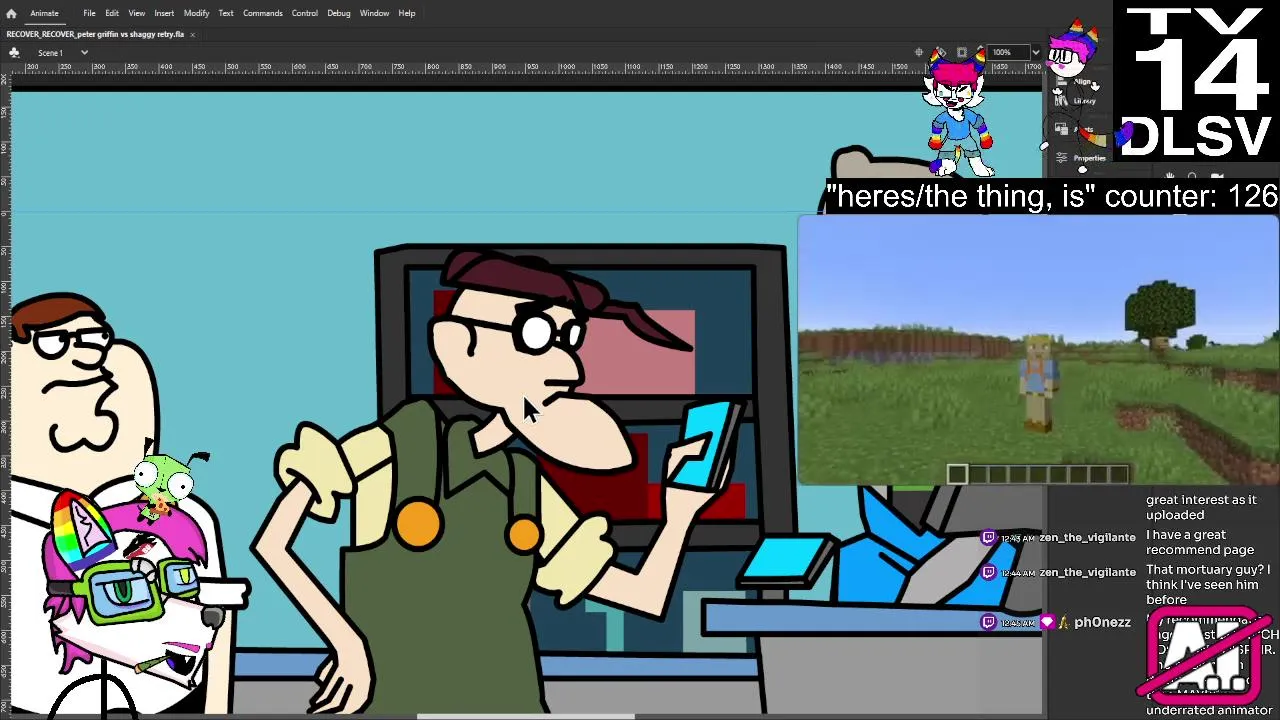Open the Debug menu
The width and height of the screenshot is (1280, 720).
click(x=339, y=13)
